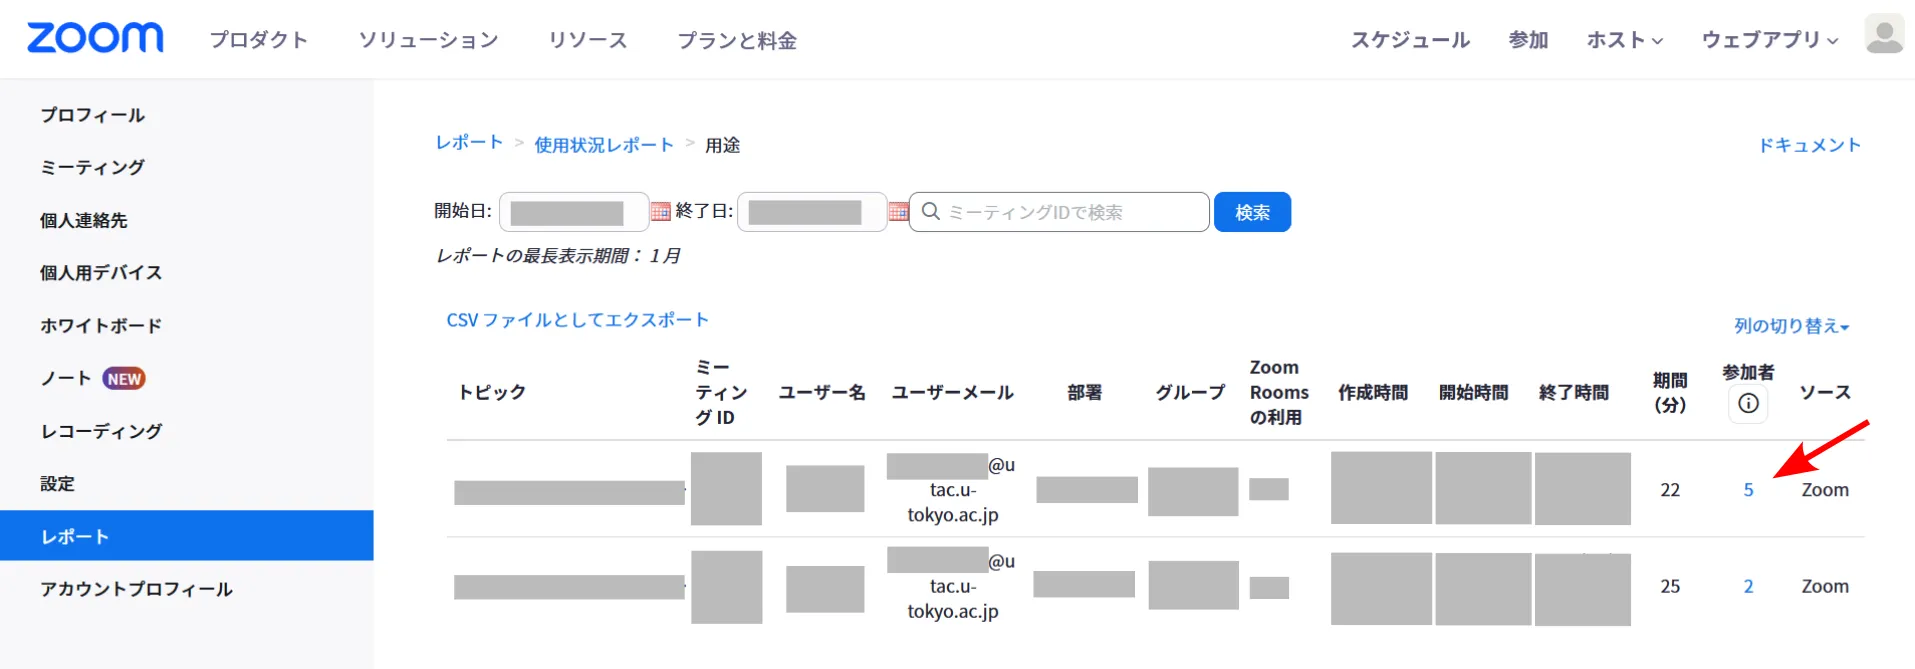Click the Zoom logo

[x=95, y=38]
